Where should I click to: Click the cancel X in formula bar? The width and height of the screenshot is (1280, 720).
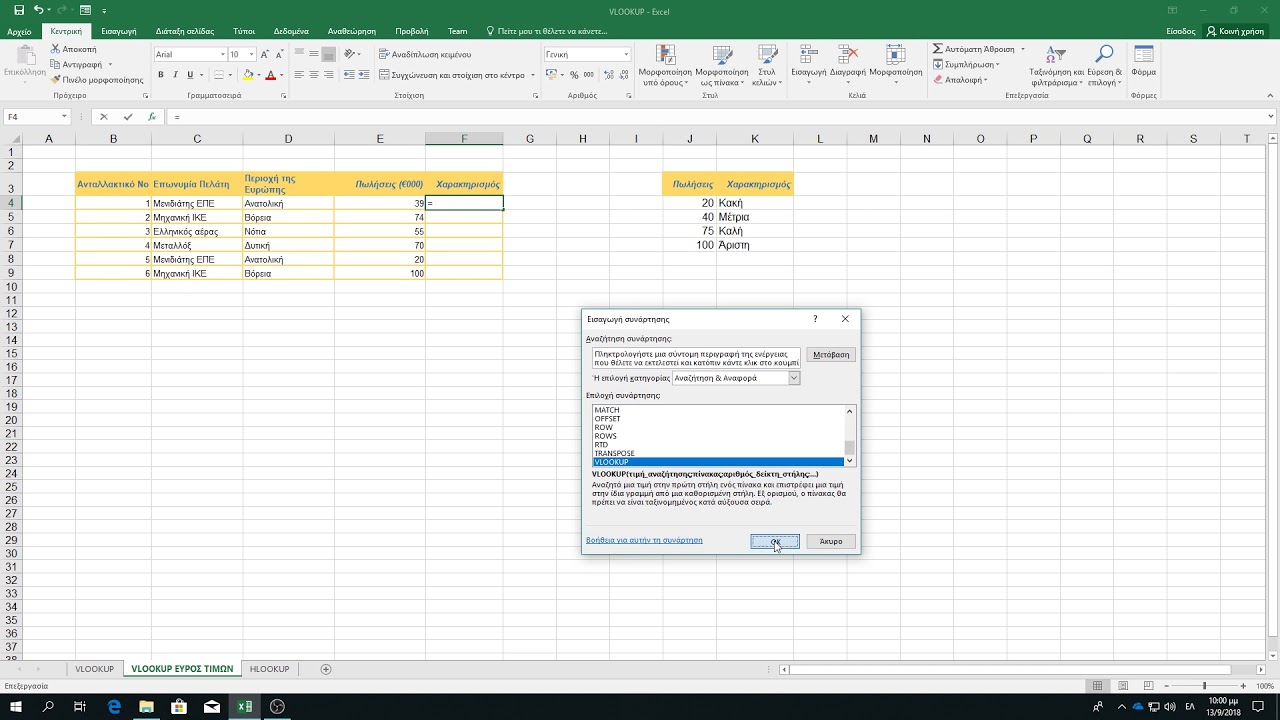click(x=104, y=117)
